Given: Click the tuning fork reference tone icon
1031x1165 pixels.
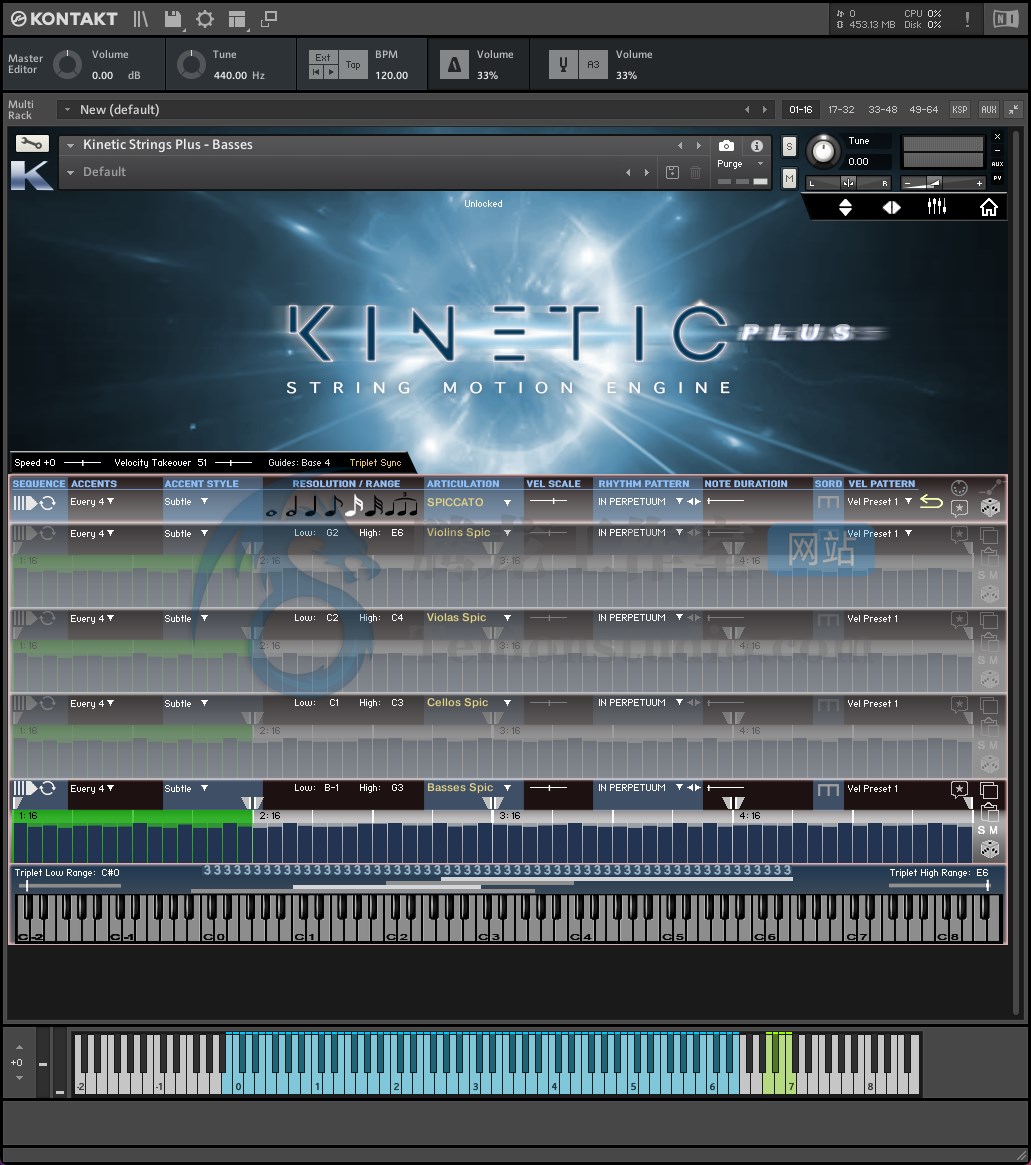Looking at the screenshot, I should coord(563,65).
